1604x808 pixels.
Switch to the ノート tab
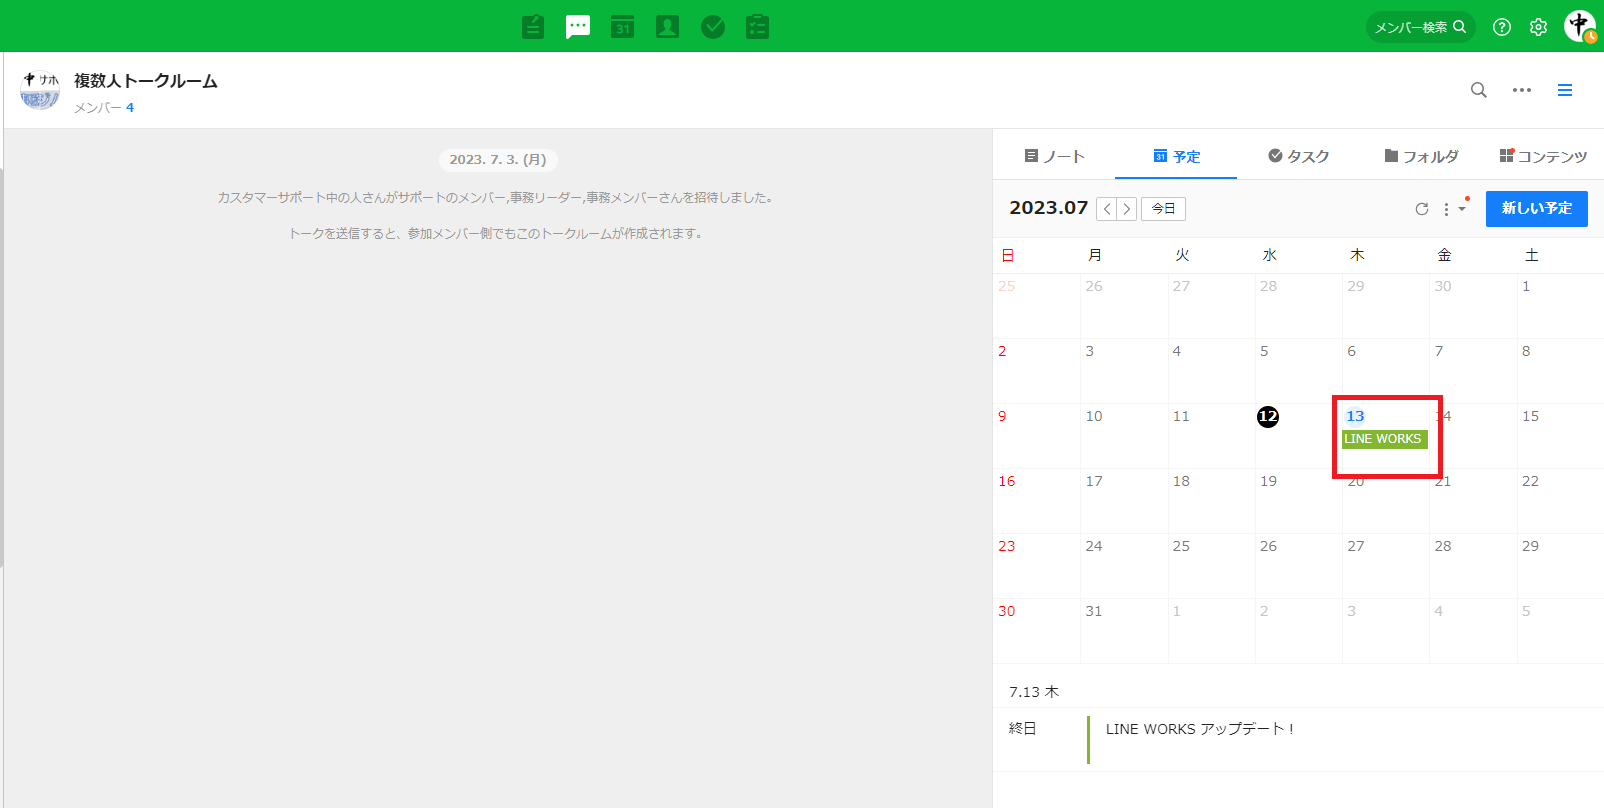(x=1055, y=156)
